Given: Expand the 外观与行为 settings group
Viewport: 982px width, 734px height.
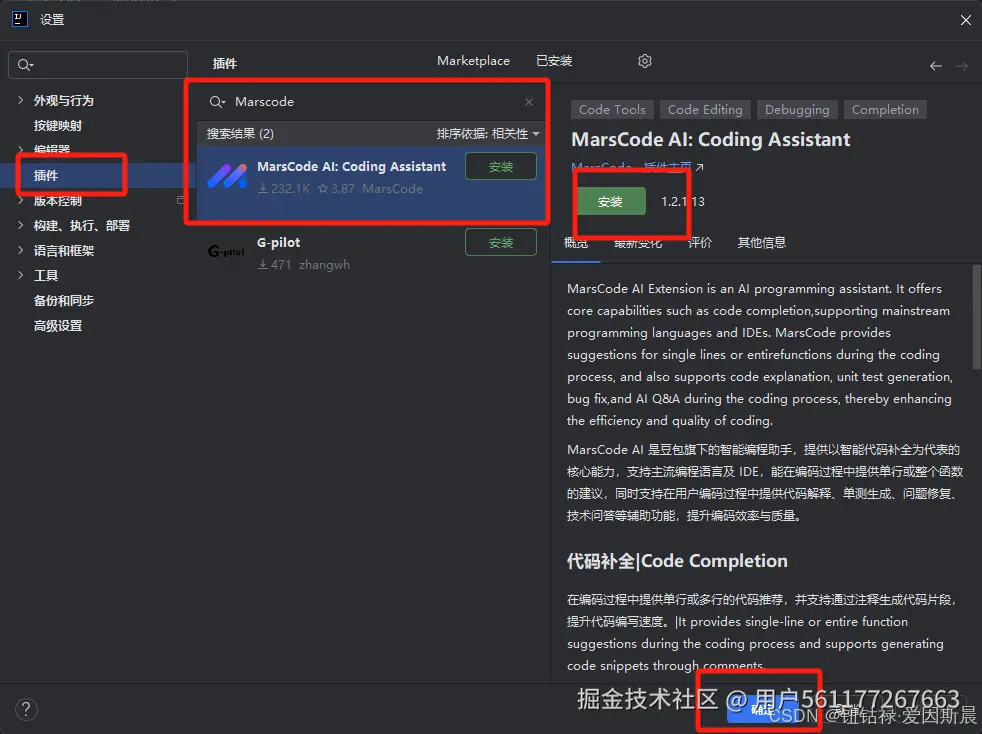Looking at the screenshot, I should point(21,100).
